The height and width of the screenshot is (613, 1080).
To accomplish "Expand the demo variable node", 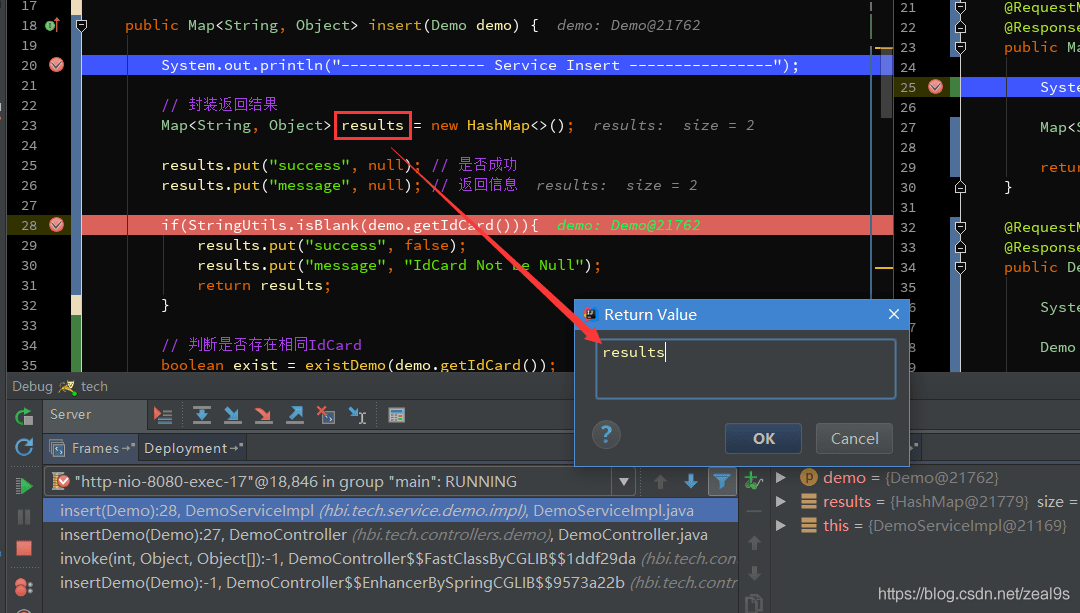I will pyautogui.click(x=780, y=477).
